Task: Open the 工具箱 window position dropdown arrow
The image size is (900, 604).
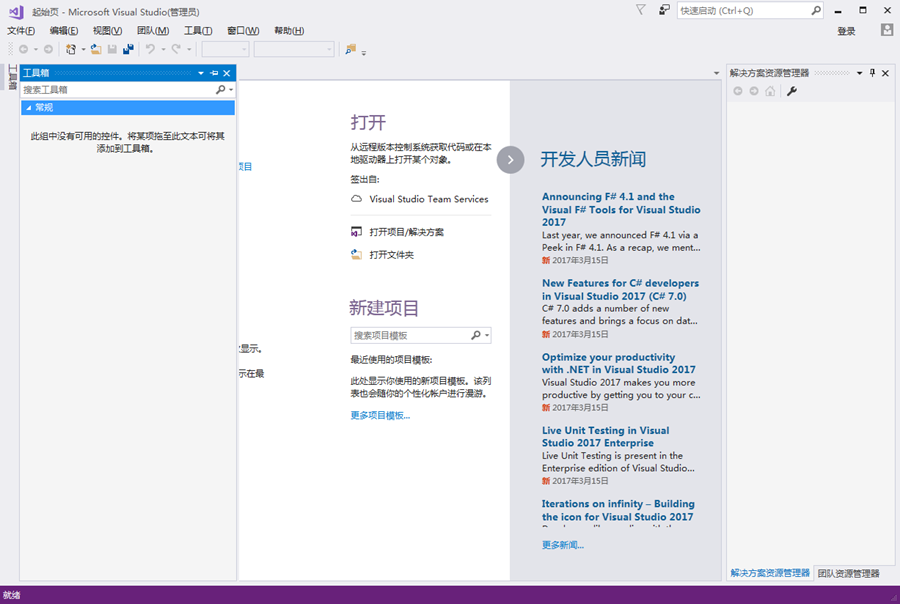Action: [x=201, y=73]
